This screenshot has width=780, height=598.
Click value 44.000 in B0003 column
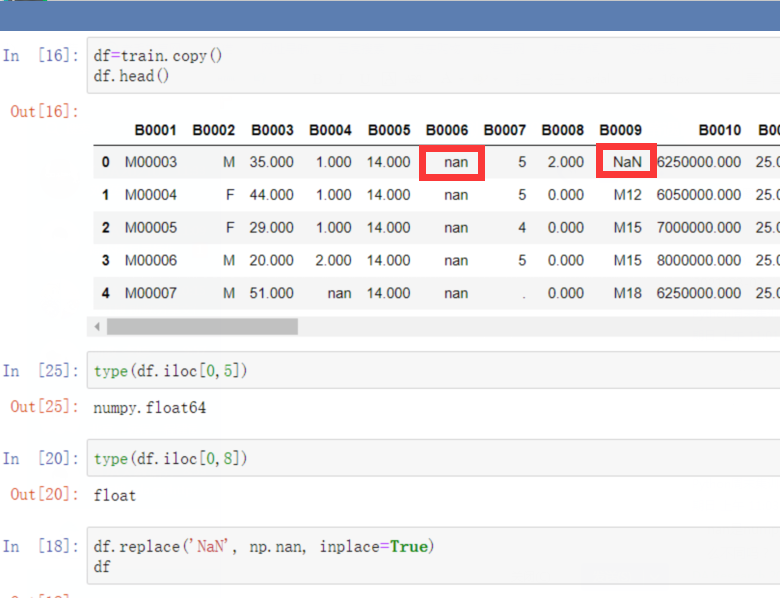pos(272,195)
